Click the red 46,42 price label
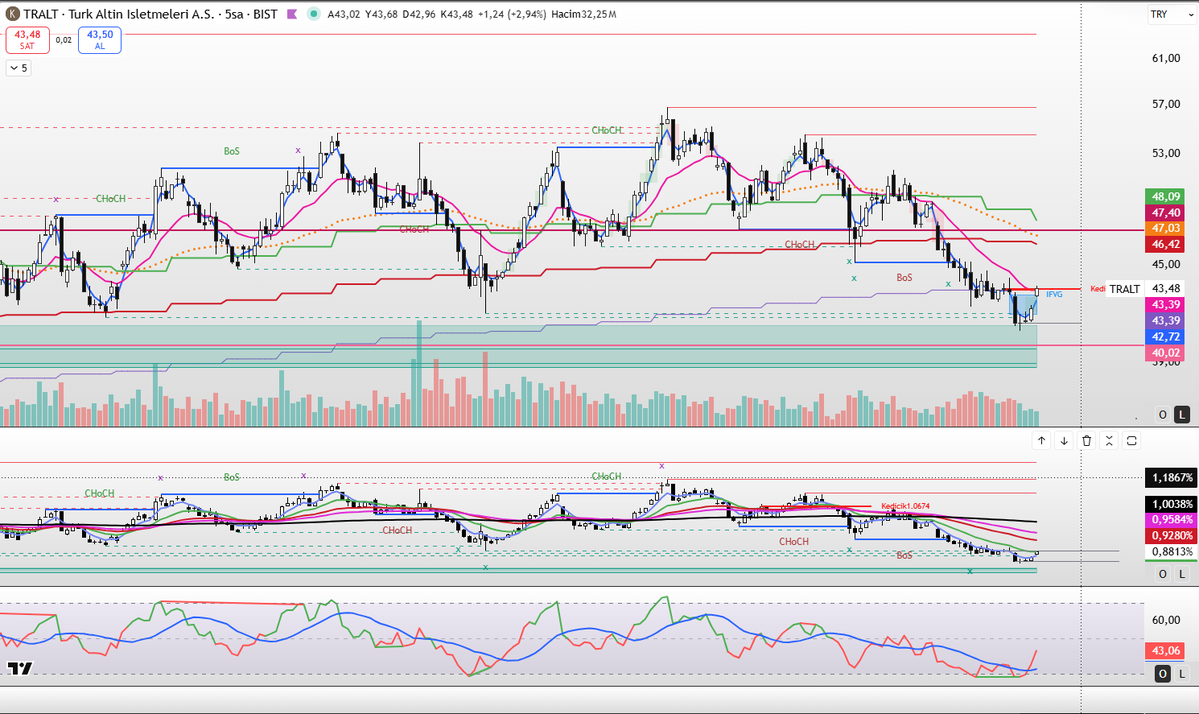 [x=1165, y=245]
